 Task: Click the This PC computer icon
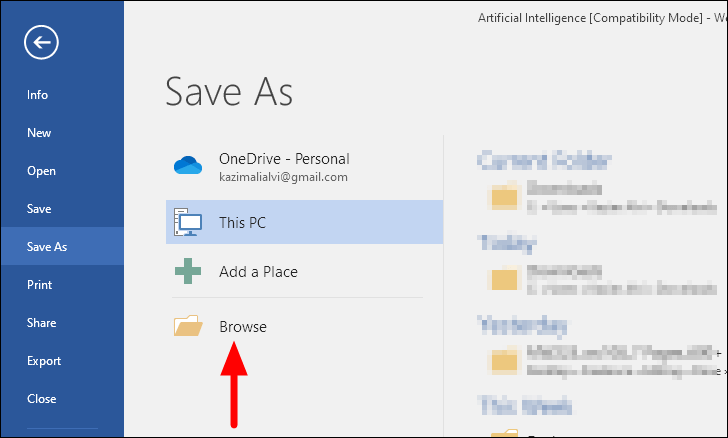click(188, 222)
